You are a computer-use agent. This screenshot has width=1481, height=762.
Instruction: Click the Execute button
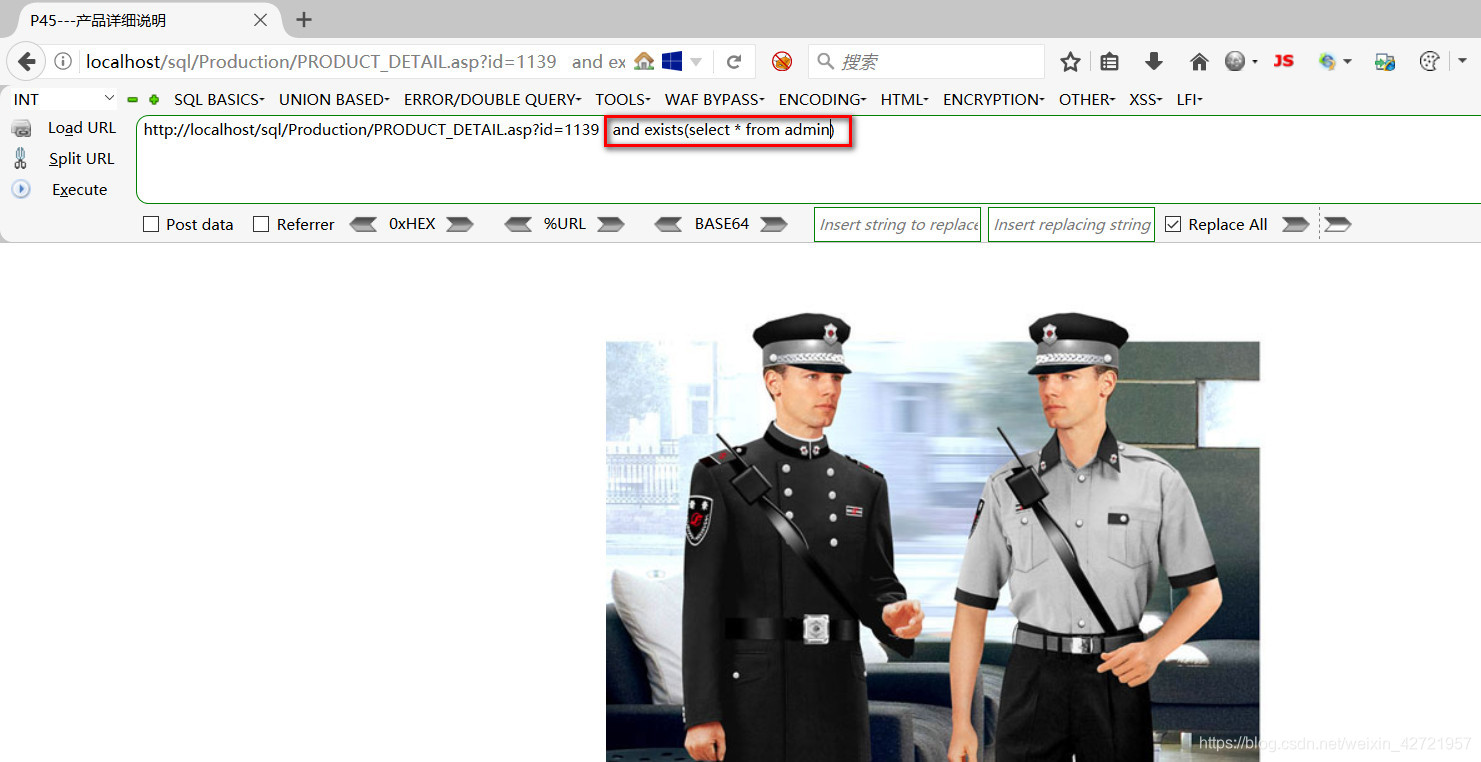coord(80,190)
